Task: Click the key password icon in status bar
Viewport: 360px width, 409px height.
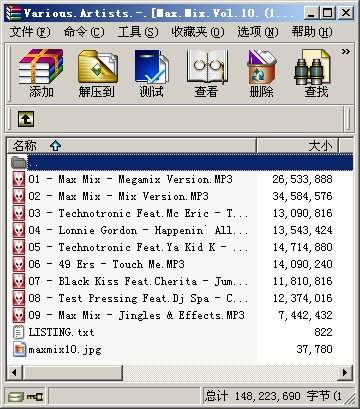Action: [x=35, y=397]
